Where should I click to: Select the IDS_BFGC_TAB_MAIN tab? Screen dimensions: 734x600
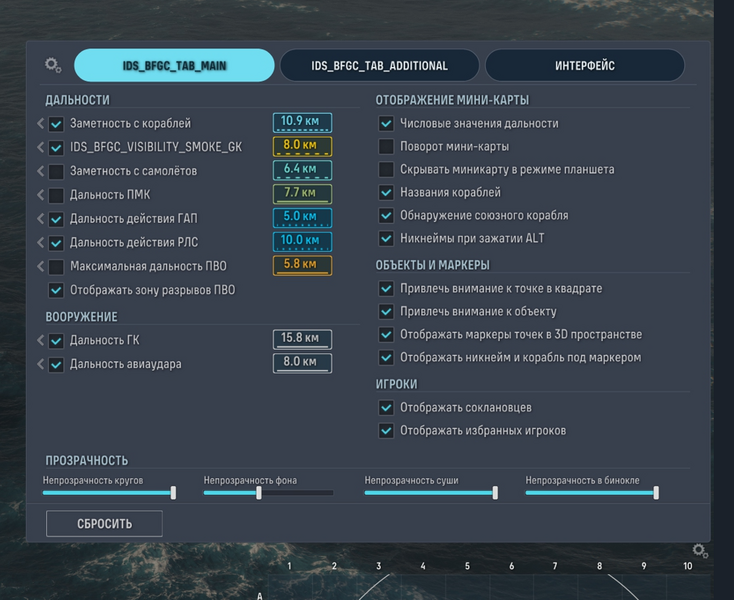[174, 66]
